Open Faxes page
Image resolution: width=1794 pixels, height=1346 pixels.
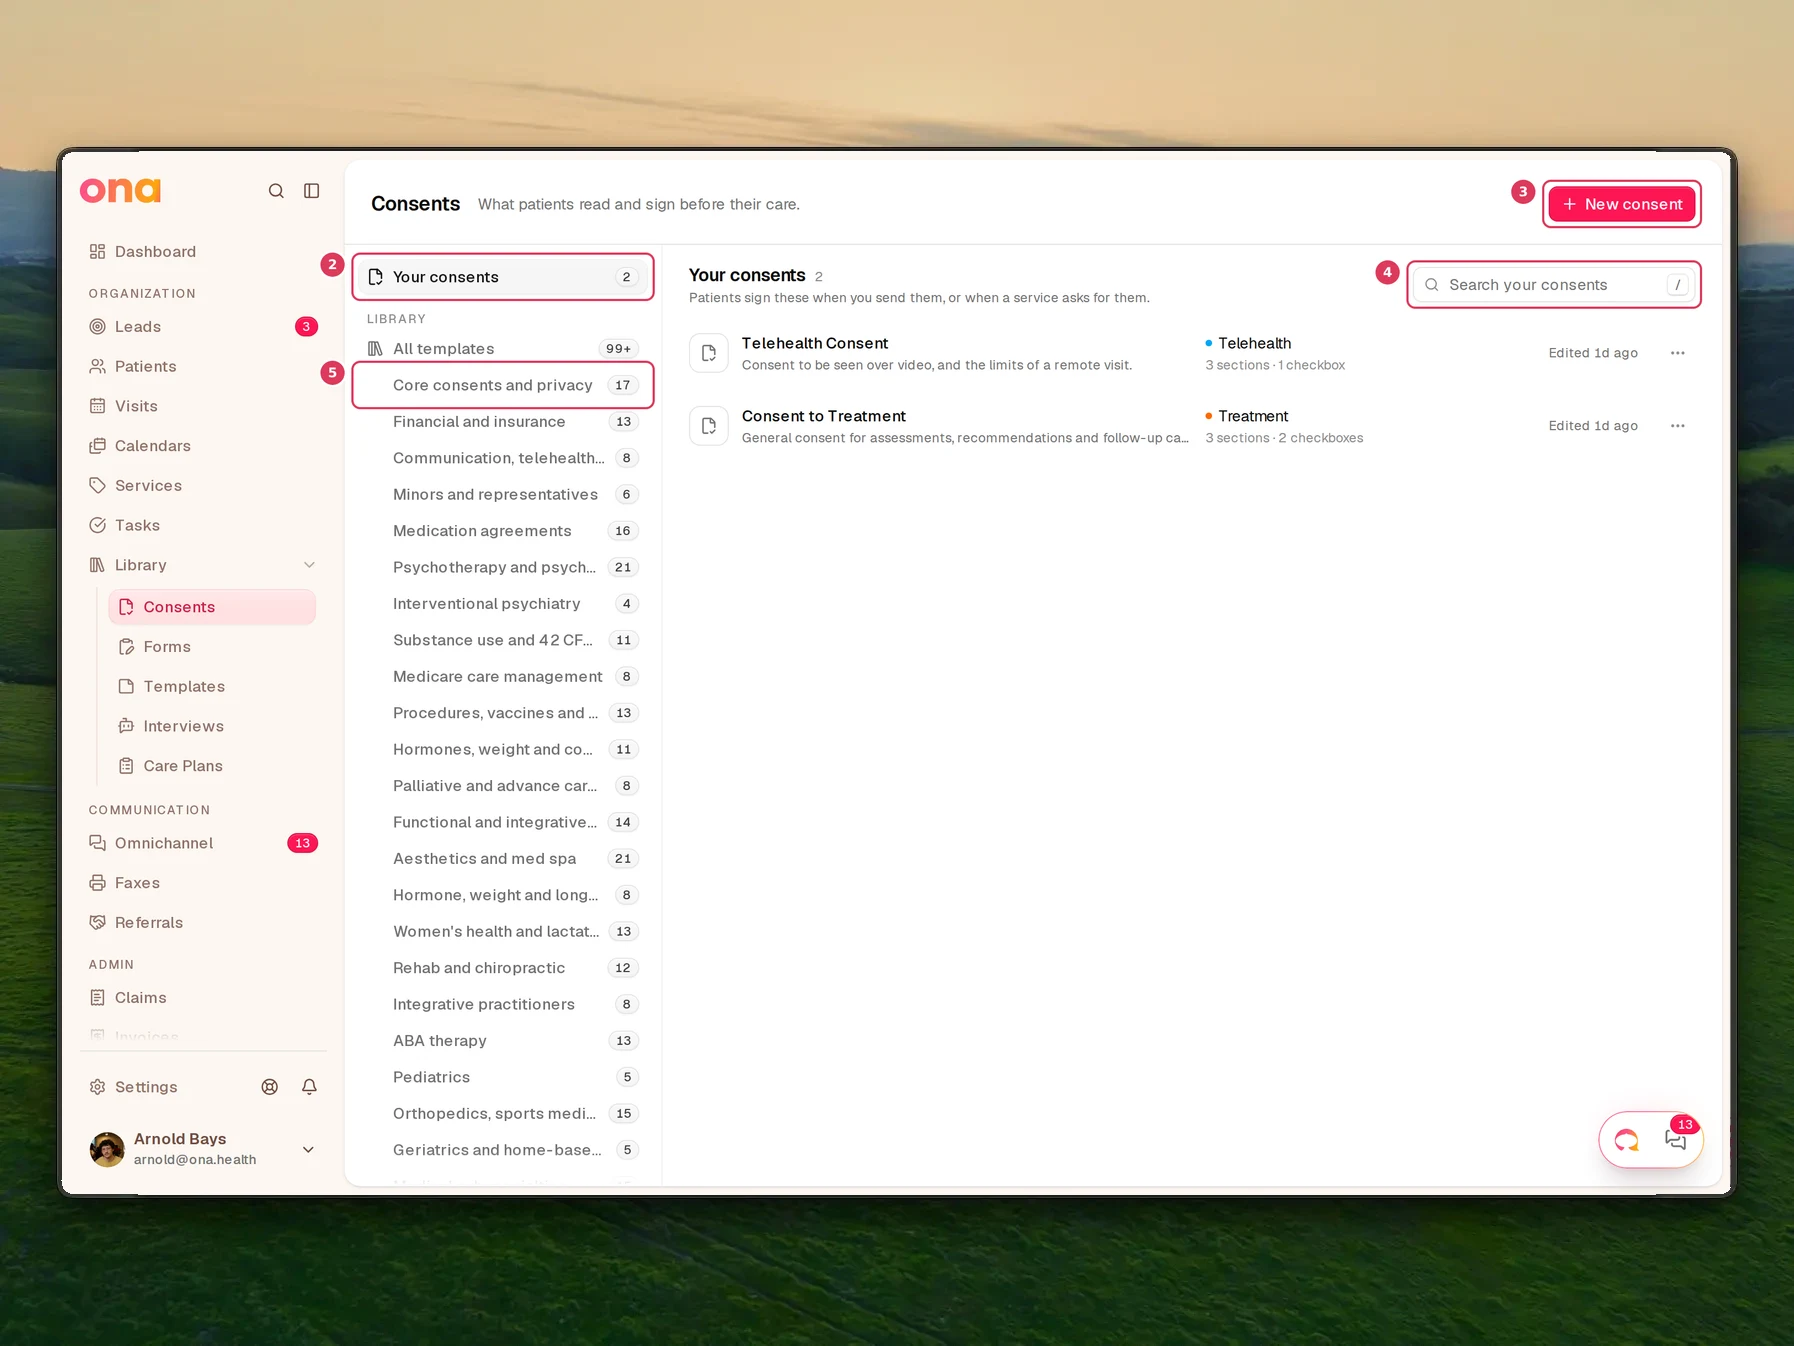point(204,883)
